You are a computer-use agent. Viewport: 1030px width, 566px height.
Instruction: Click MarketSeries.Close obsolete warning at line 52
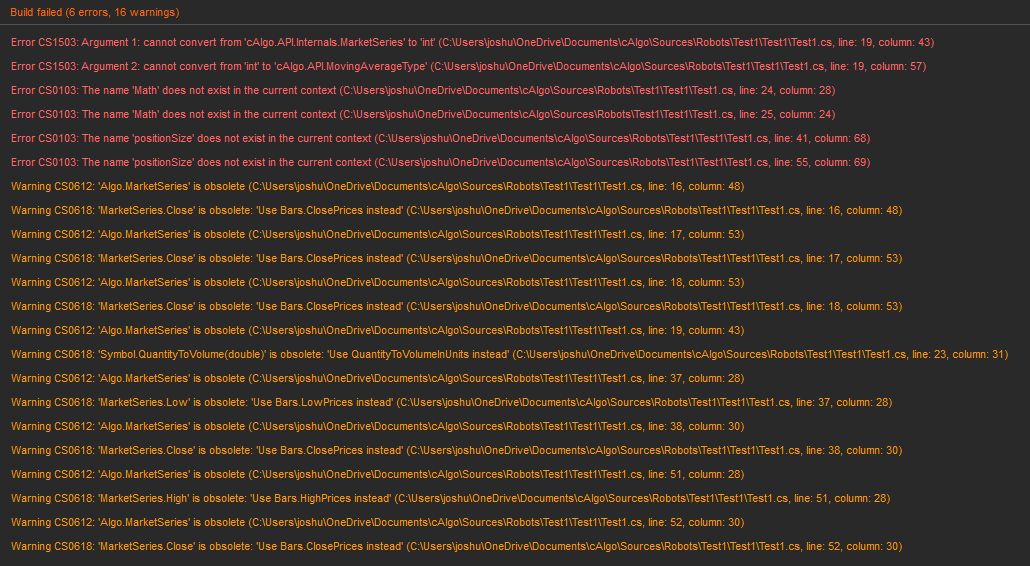coord(456,546)
